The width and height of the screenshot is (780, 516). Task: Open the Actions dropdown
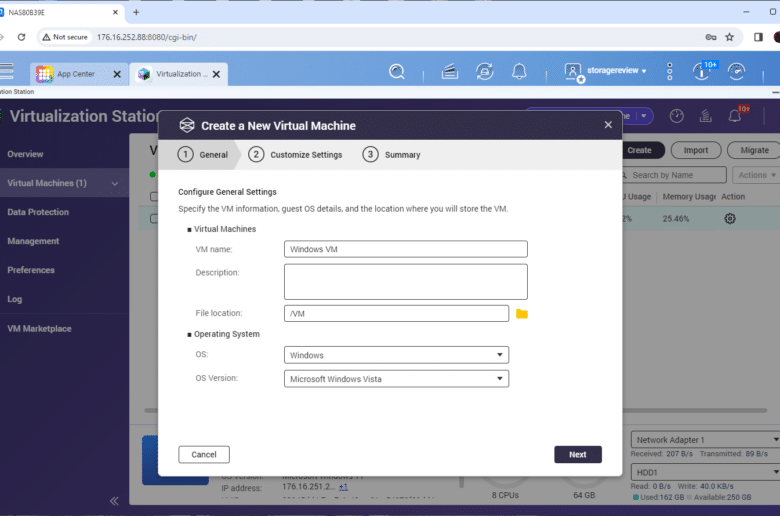[757, 175]
